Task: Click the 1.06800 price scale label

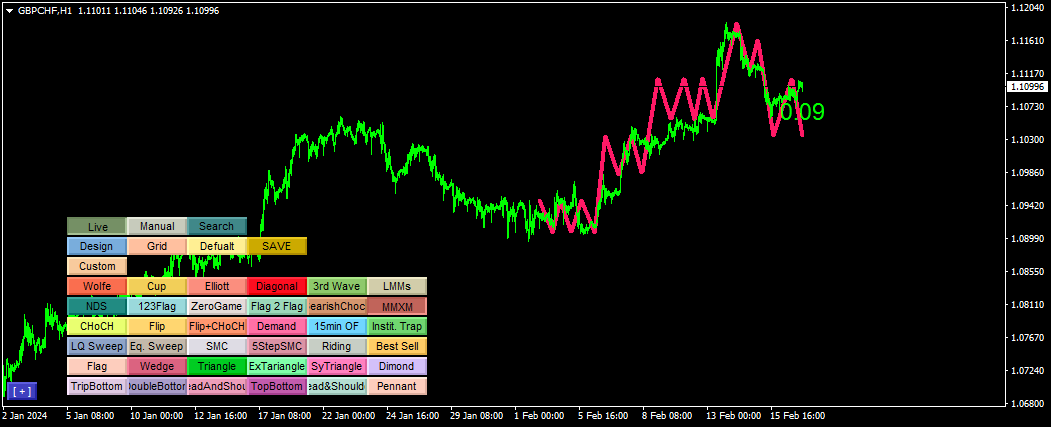Action: (x=1027, y=403)
